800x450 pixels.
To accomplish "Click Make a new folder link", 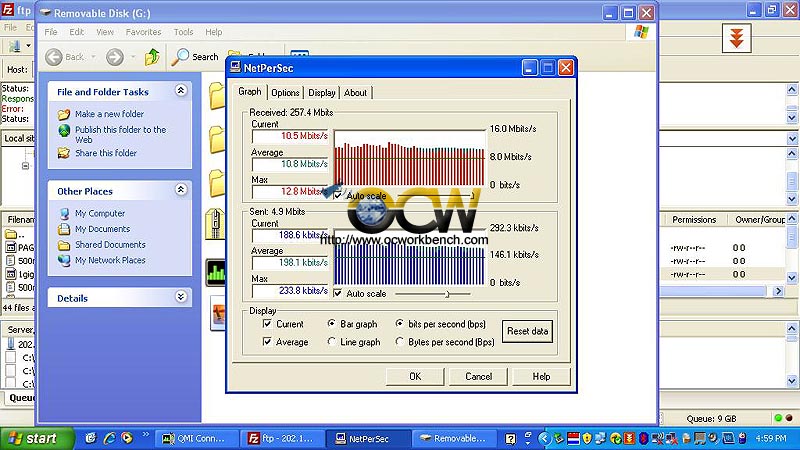I will (109, 114).
